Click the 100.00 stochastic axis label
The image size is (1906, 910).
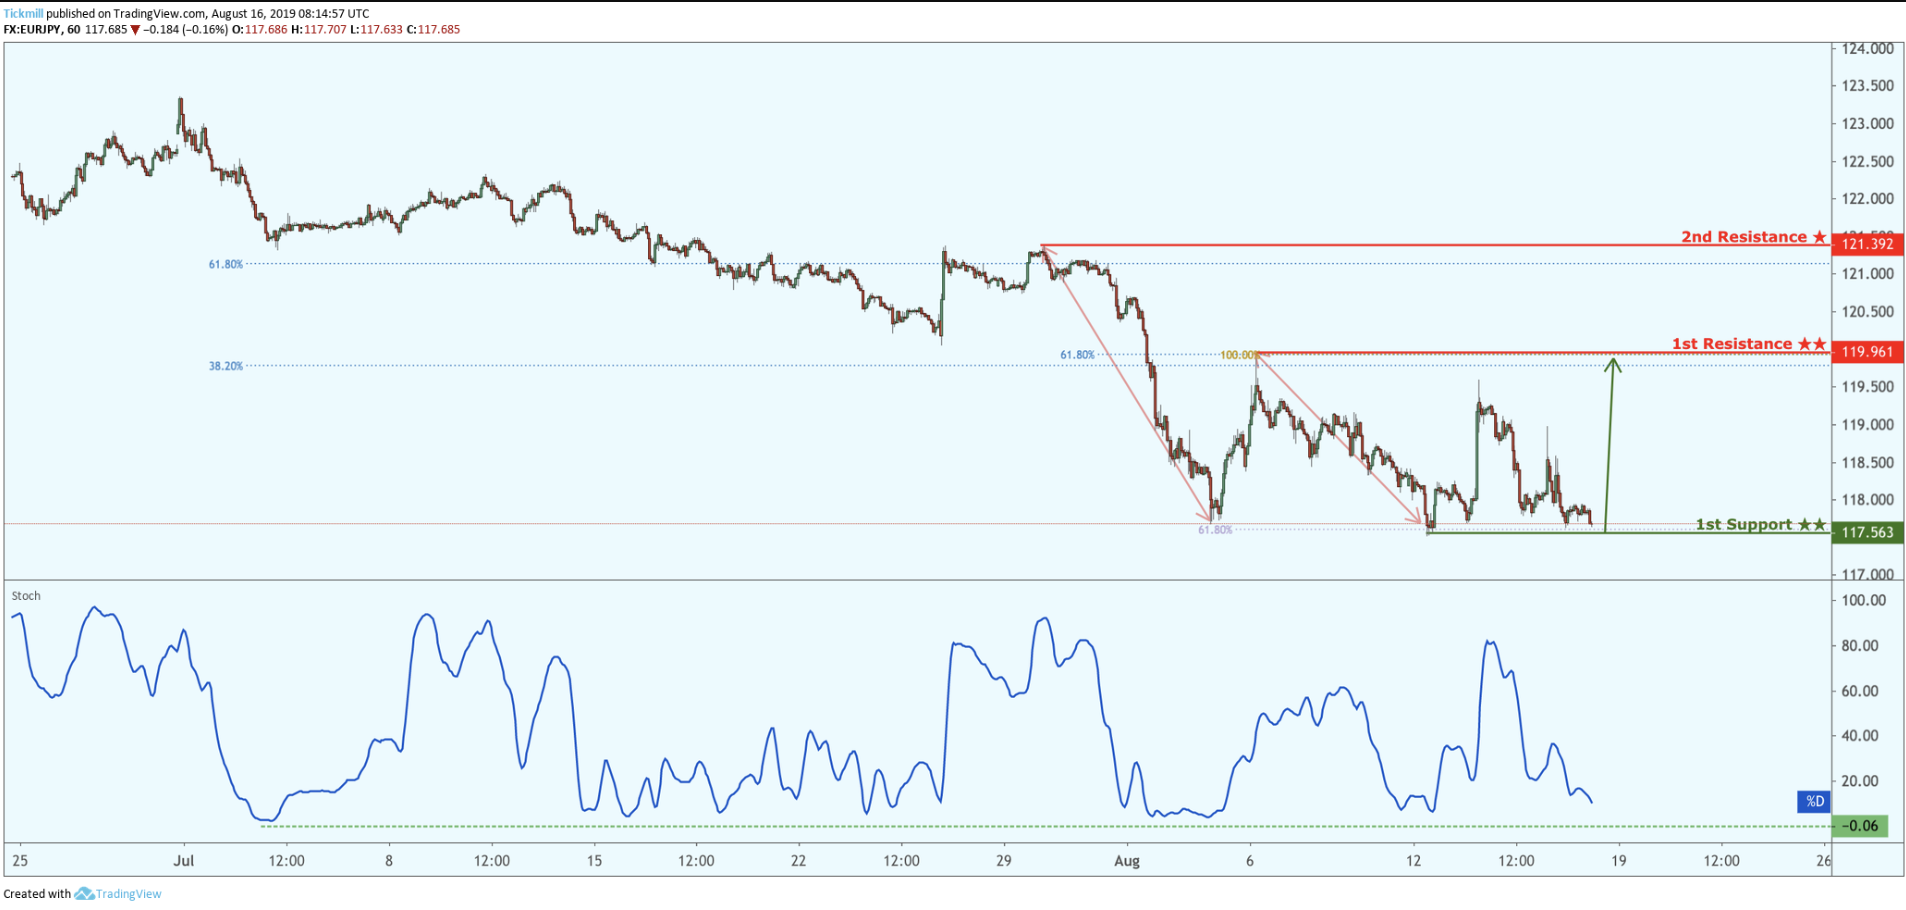click(1864, 601)
